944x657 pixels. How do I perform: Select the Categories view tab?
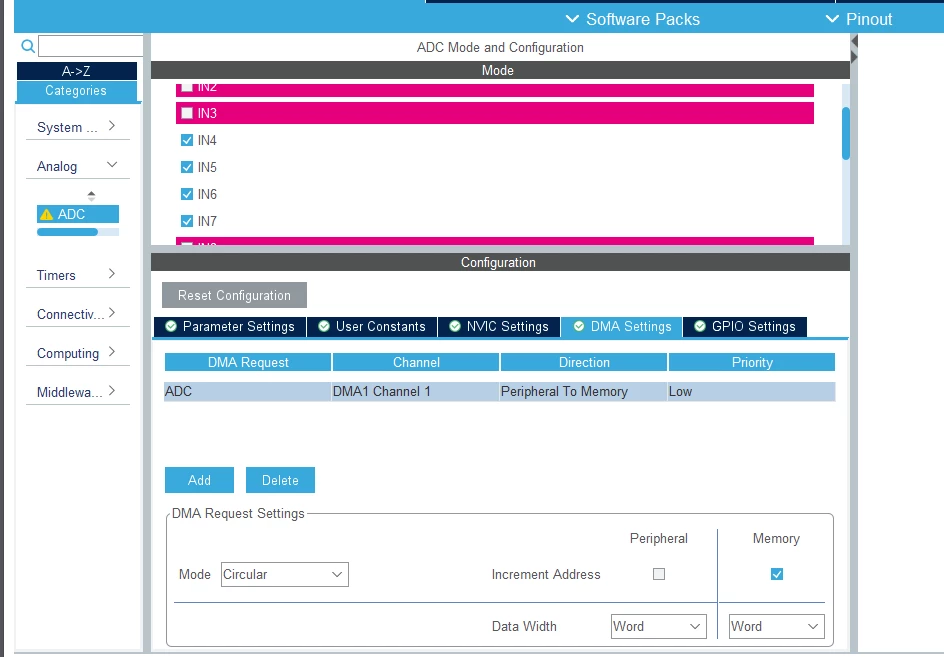[x=76, y=91]
